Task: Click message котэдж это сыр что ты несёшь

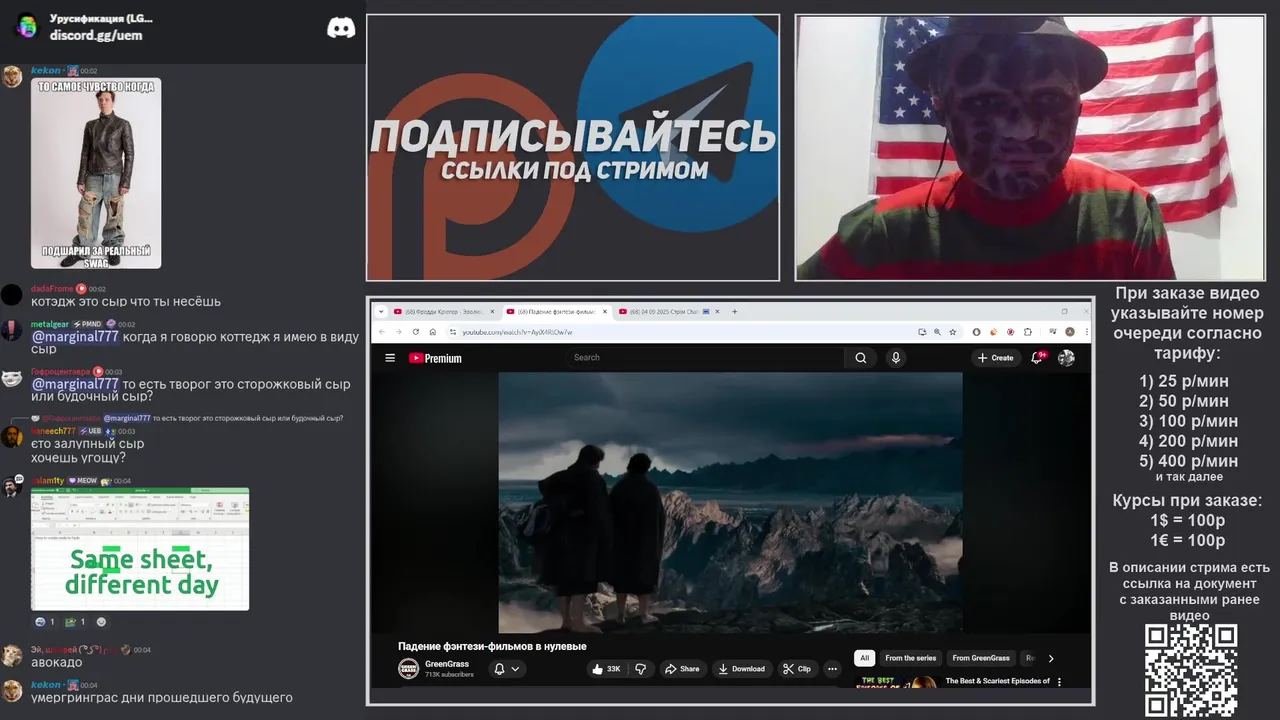Action: 126,301
